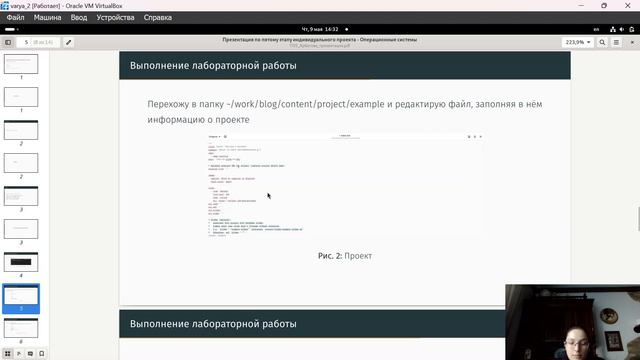Click the embedded project file screenshot figure
The height and width of the screenshot is (360, 640).
(345, 186)
